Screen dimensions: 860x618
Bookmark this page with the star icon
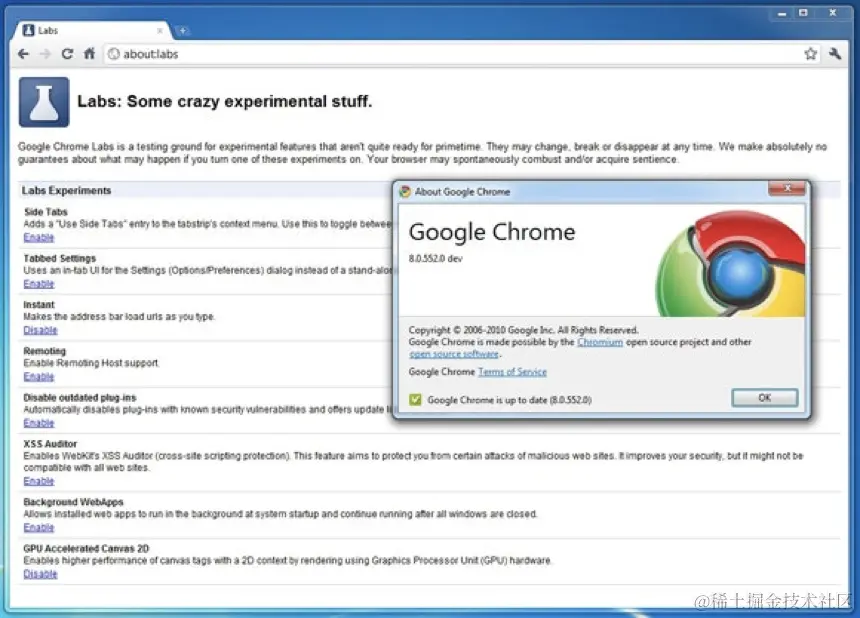(x=810, y=54)
